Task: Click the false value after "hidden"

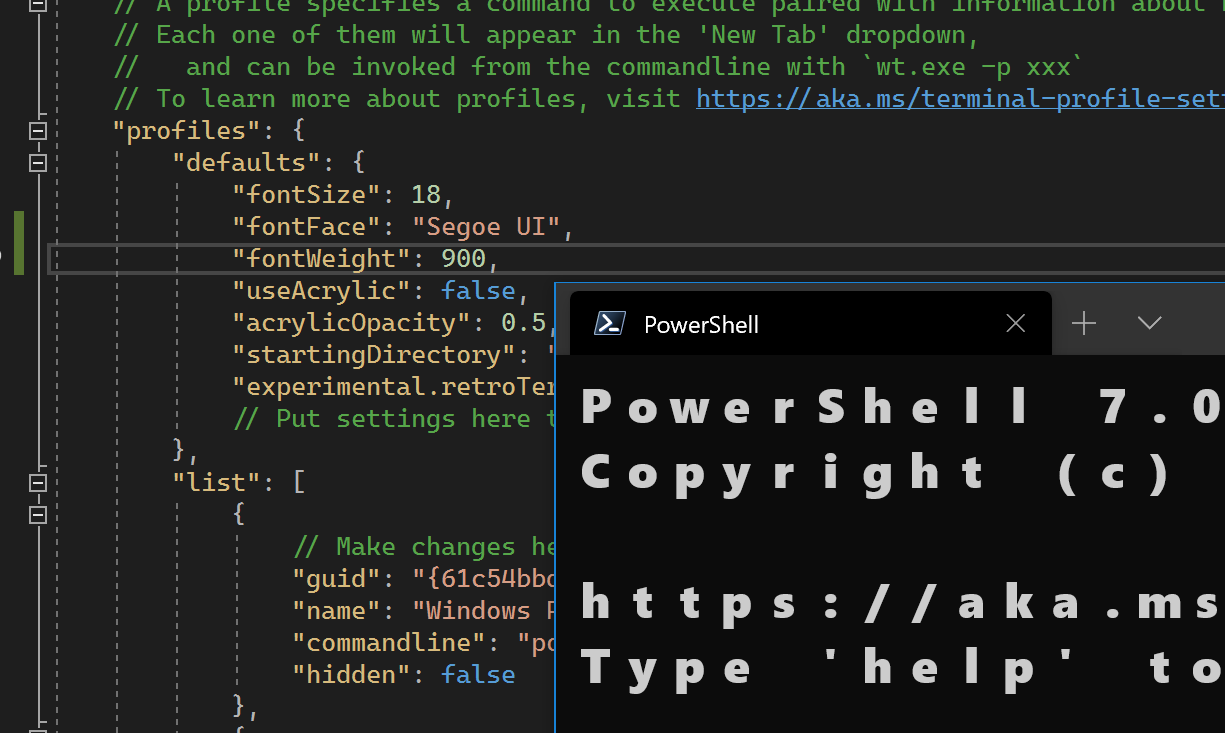Action: click(478, 674)
